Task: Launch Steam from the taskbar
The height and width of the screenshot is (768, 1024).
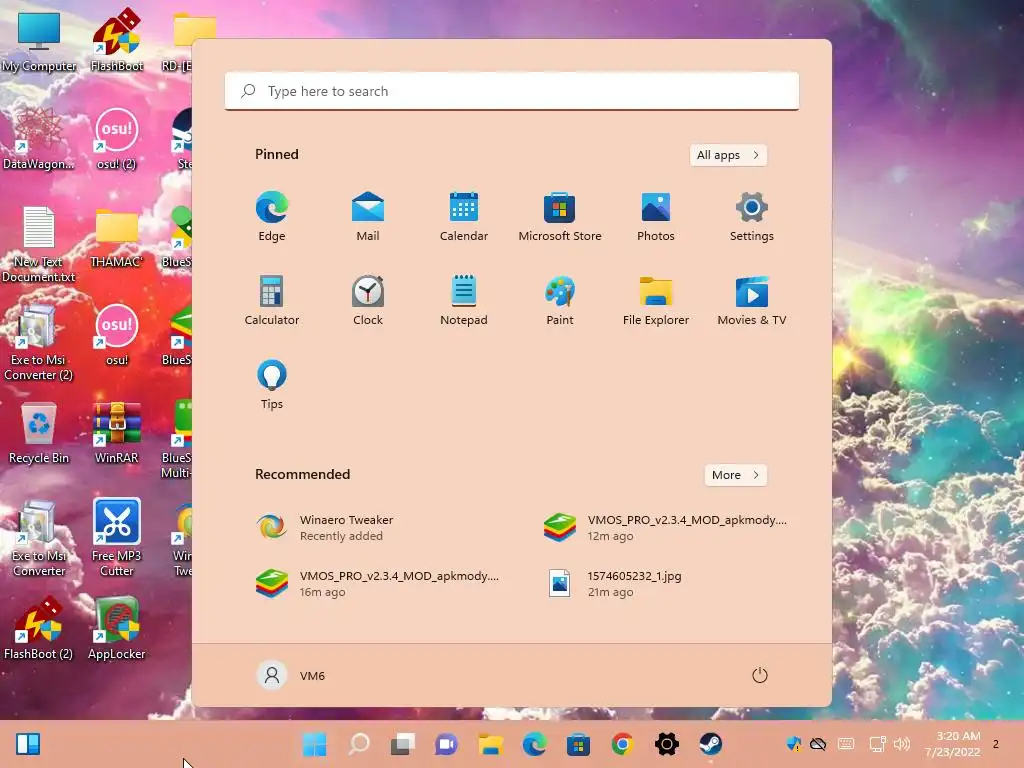Action: point(711,744)
